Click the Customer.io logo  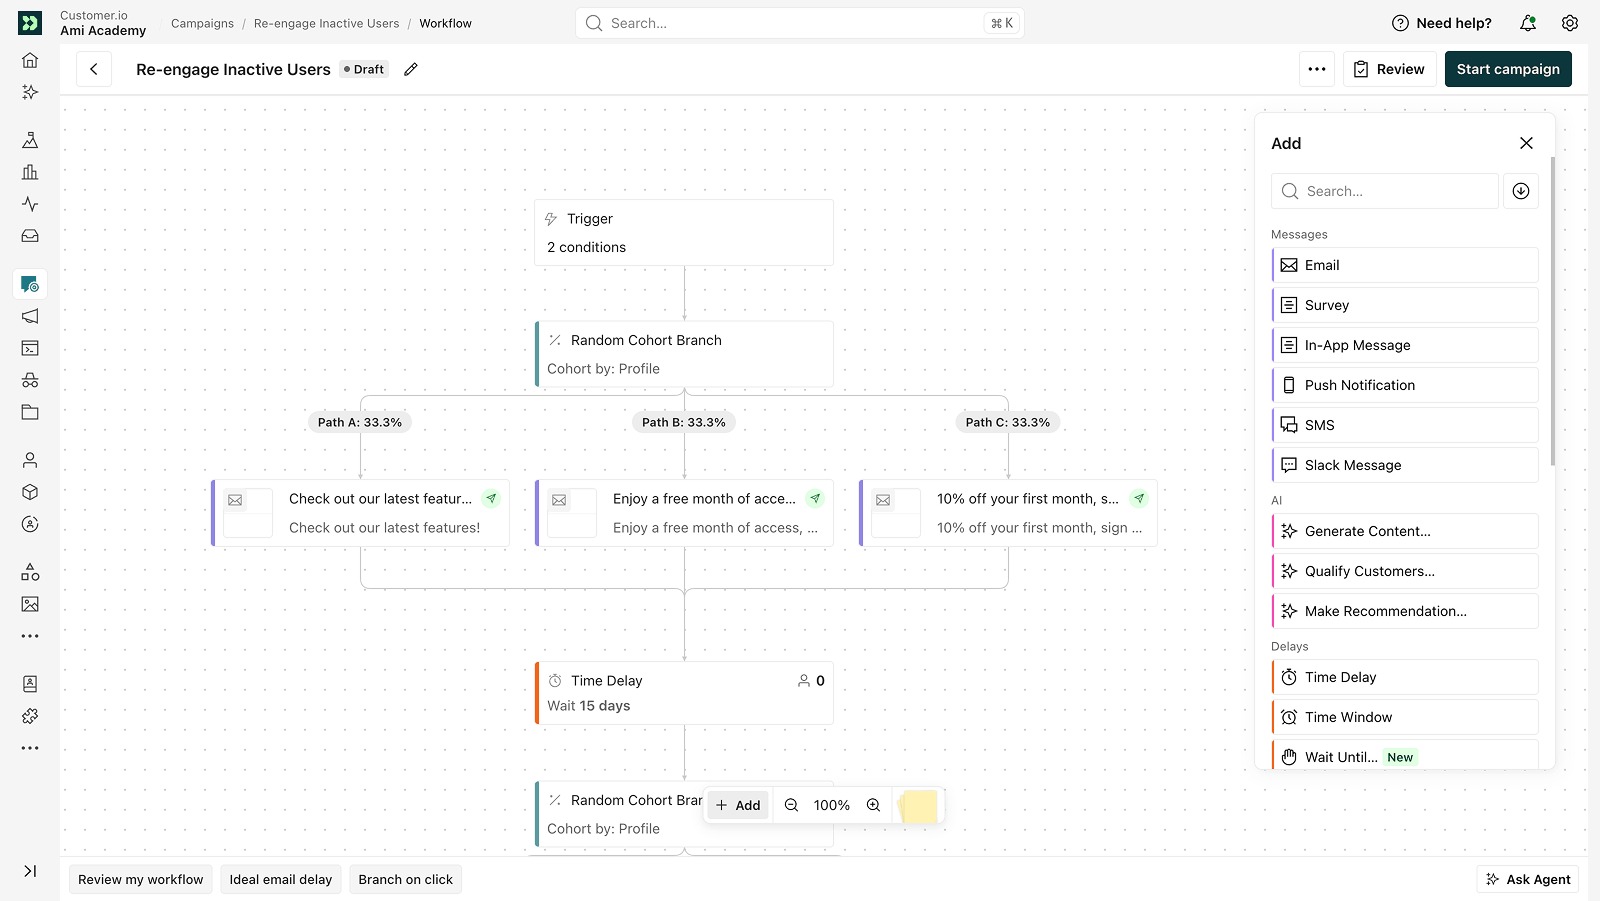(x=30, y=23)
